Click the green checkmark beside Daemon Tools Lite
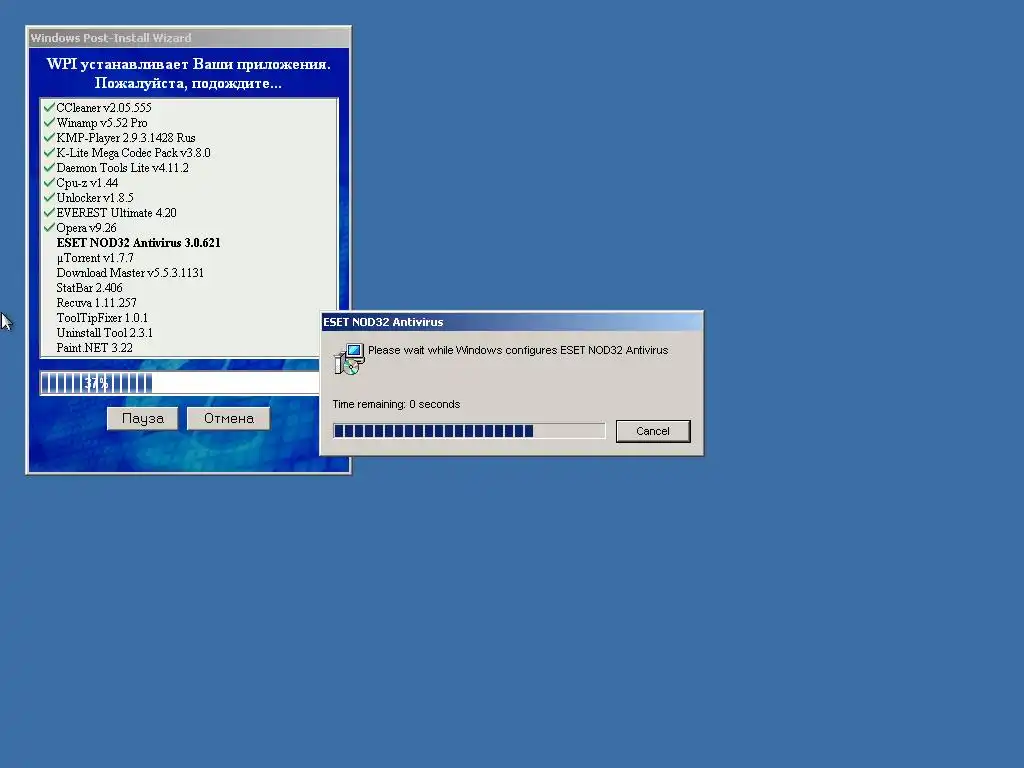This screenshot has width=1024, height=768. click(49, 167)
